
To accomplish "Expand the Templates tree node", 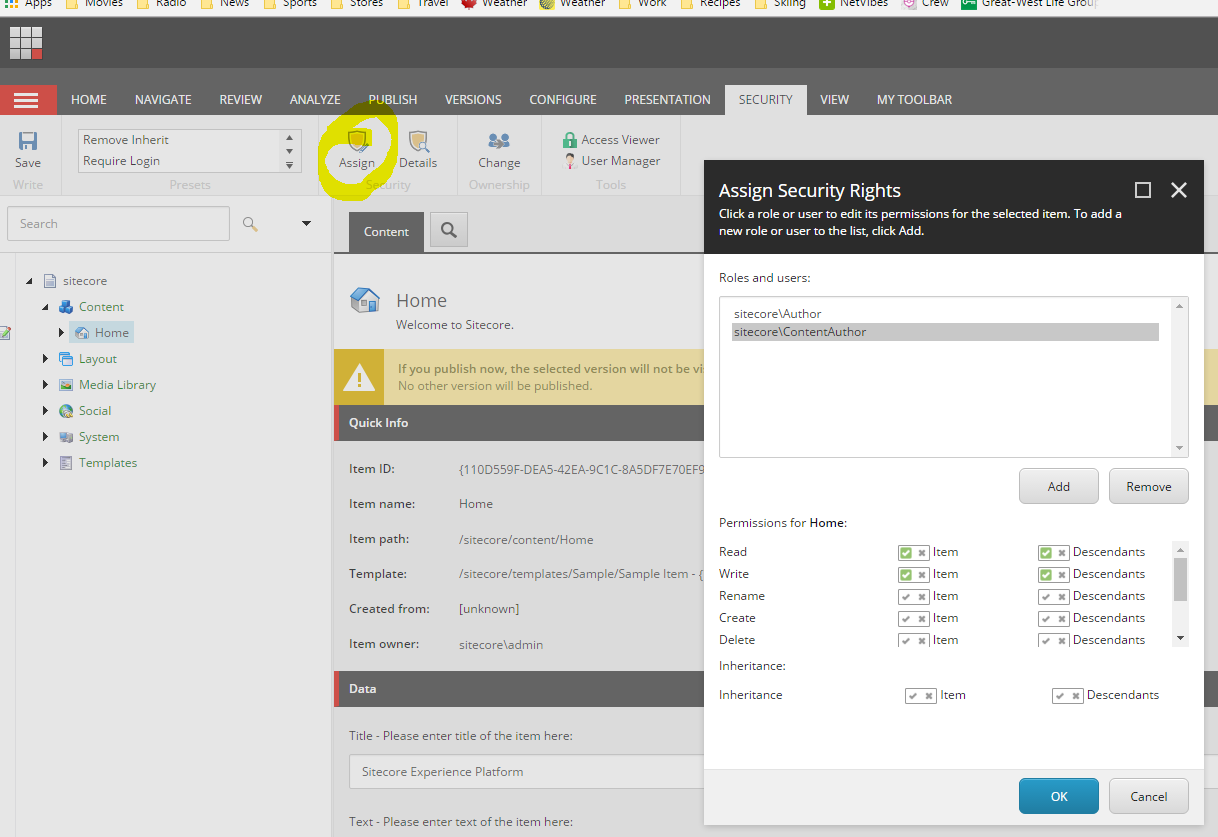I will (x=45, y=463).
